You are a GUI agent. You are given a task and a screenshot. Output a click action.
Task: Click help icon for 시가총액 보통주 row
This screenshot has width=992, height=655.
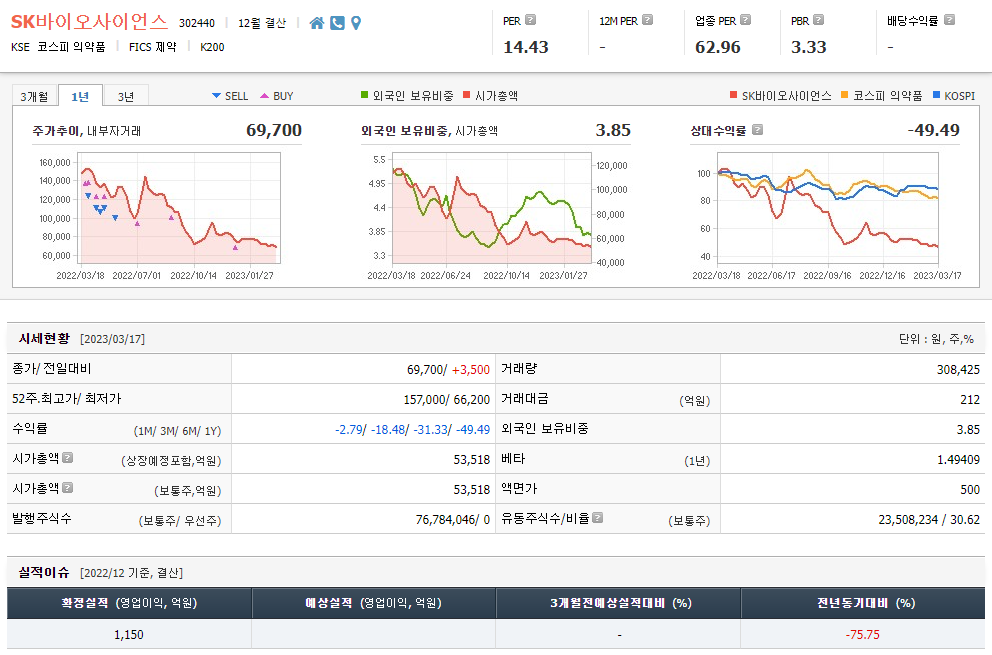pyautogui.click(x=68, y=487)
